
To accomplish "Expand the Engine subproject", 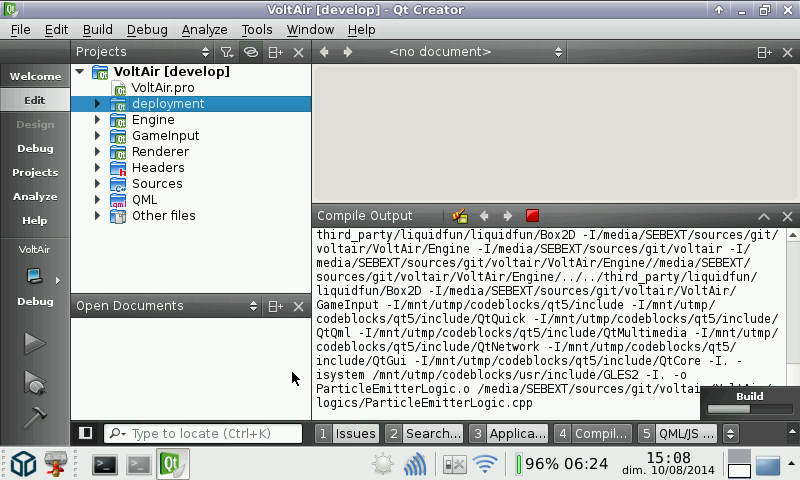I will pyautogui.click(x=97, y=120).
